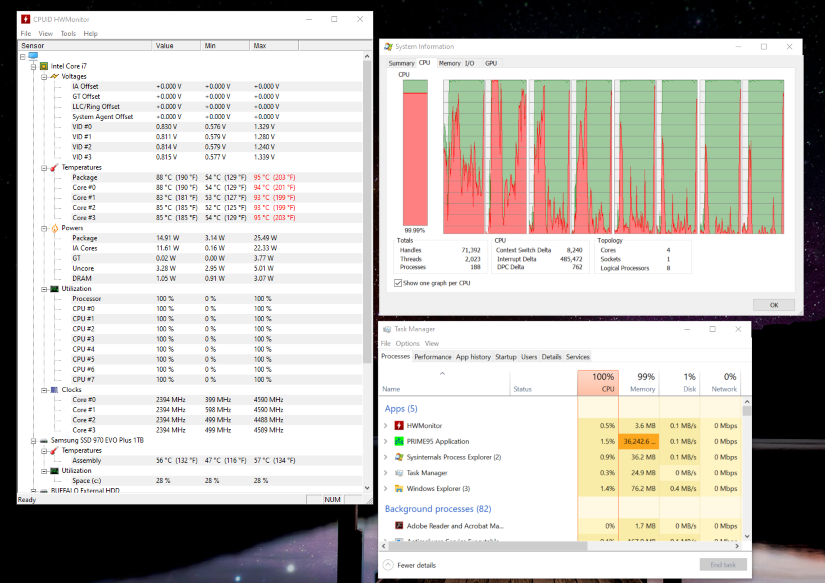Collapse the Intel Core i7 tree node
Viewport: 825px width, 583px height.
(34, 66)
